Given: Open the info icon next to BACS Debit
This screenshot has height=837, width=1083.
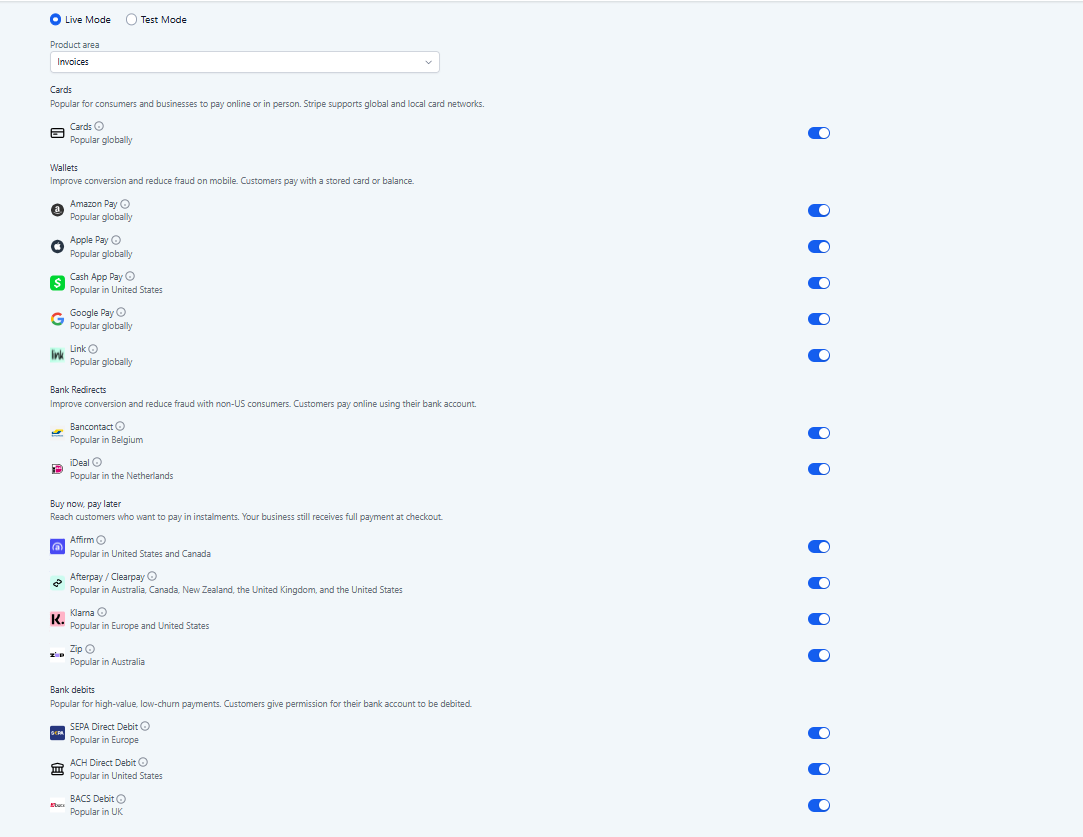Looking at the screenshot, I should [x=121, y=799].
